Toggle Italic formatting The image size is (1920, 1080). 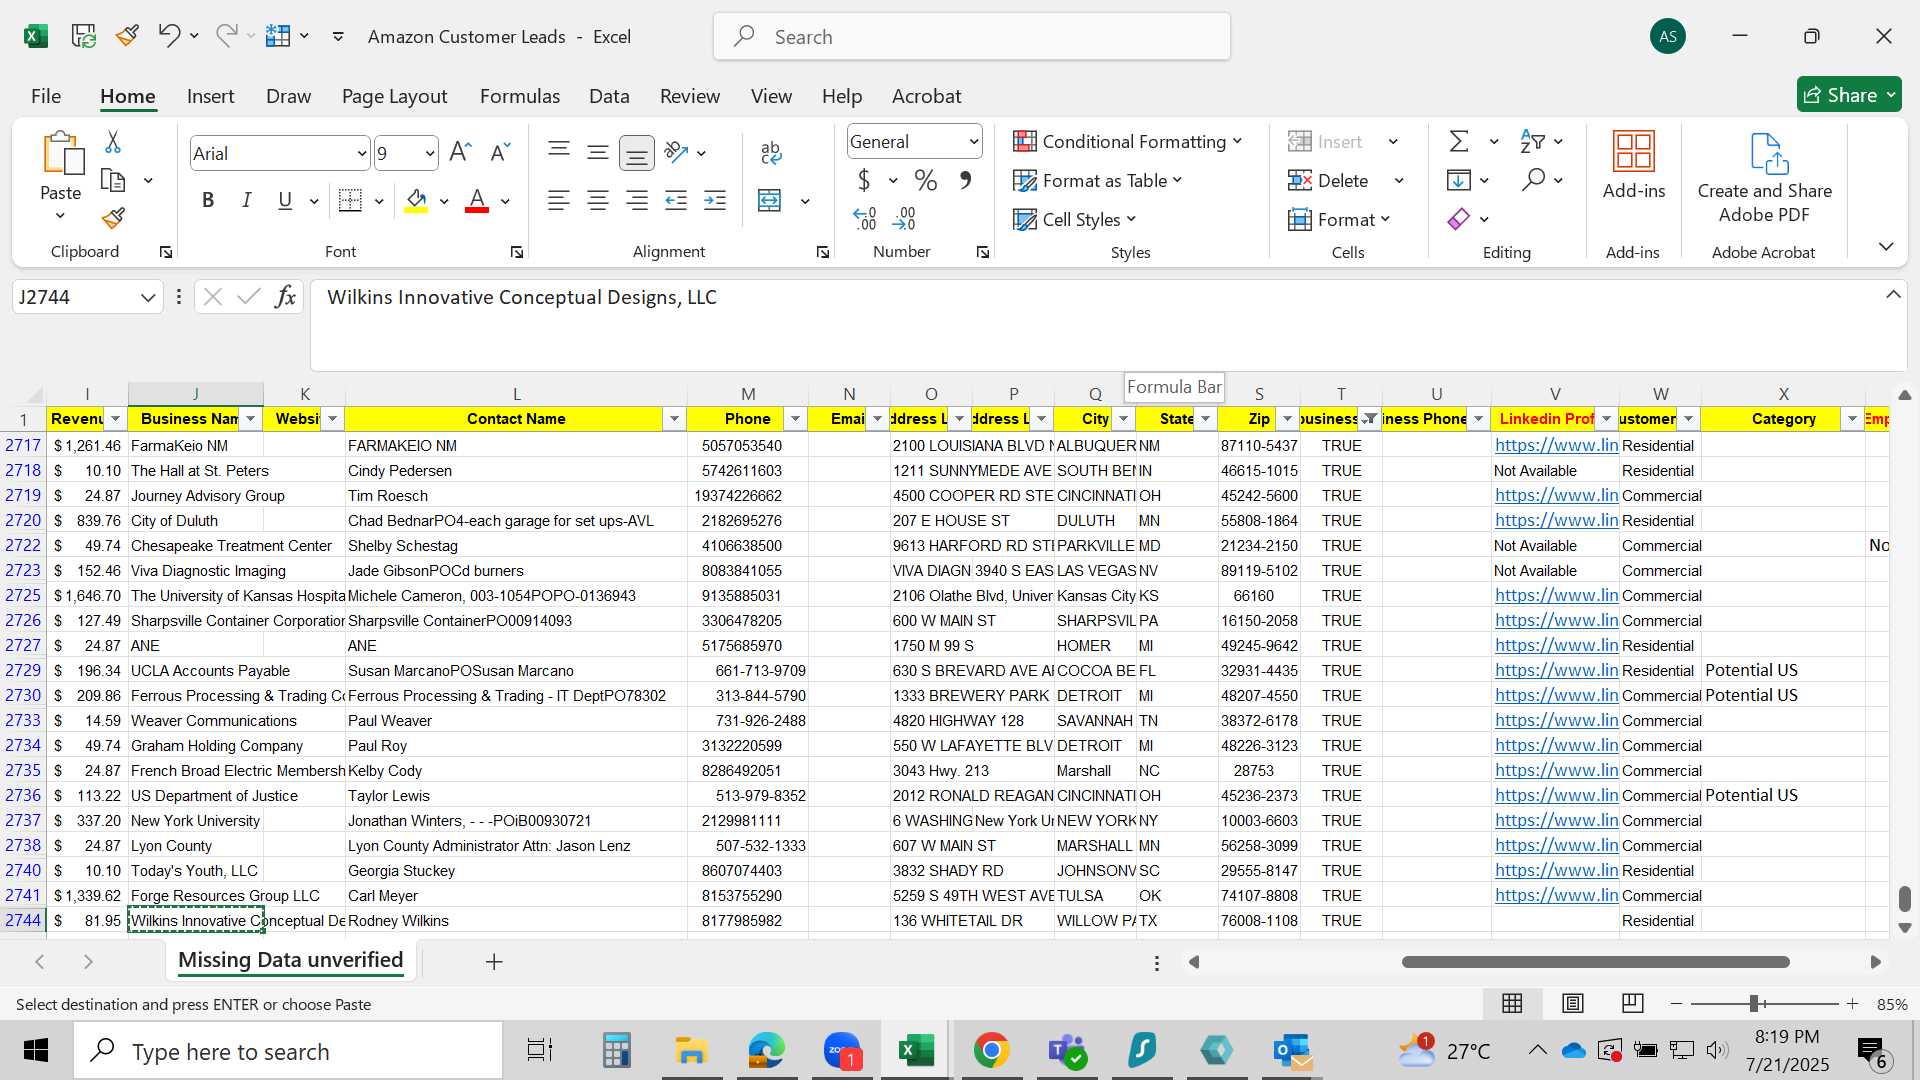(x=246, y=201)
